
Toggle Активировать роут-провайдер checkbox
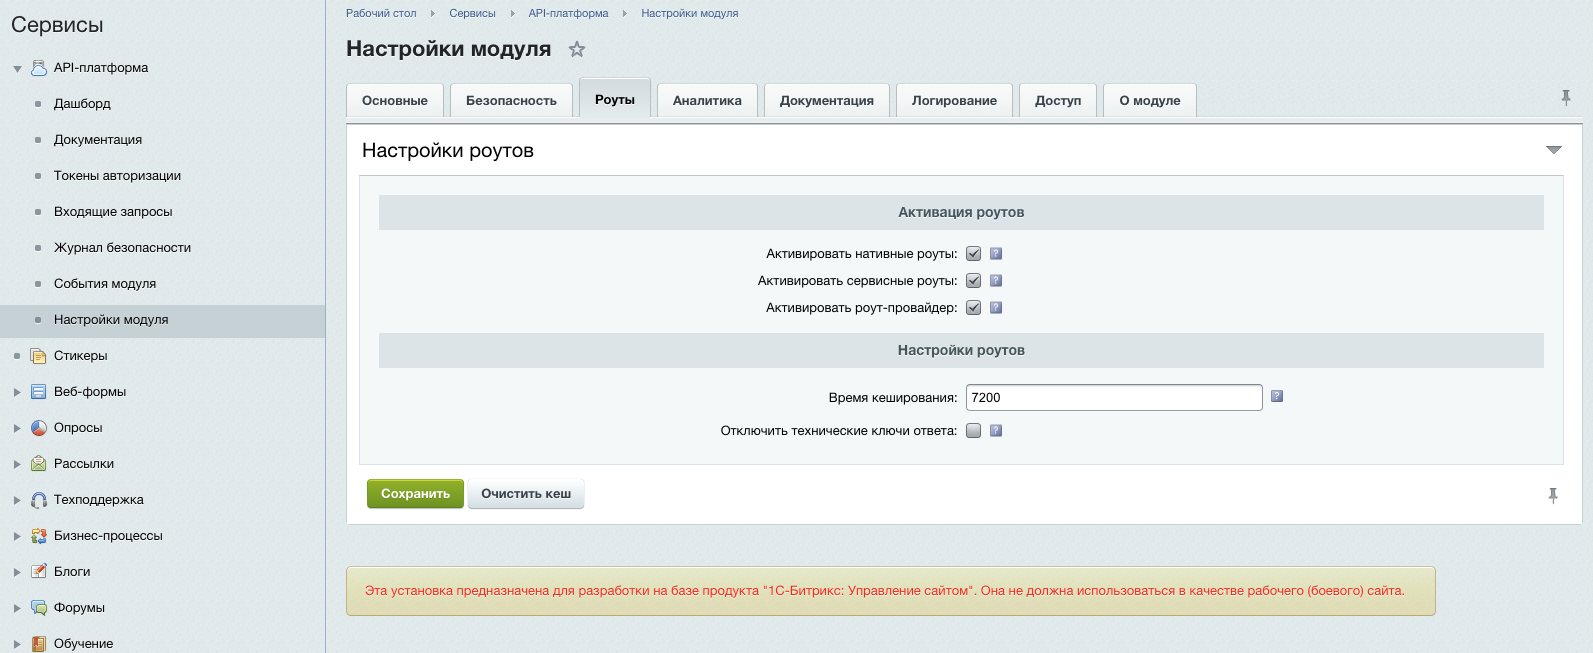(x=974, y=308)
